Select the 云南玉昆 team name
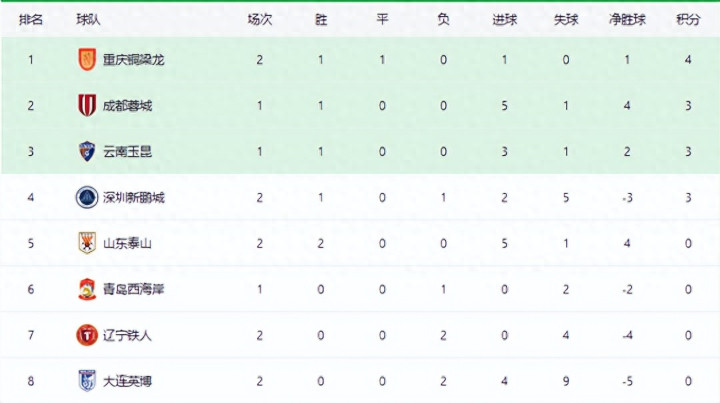Screen dimensions: 720x403 (127, 152)
